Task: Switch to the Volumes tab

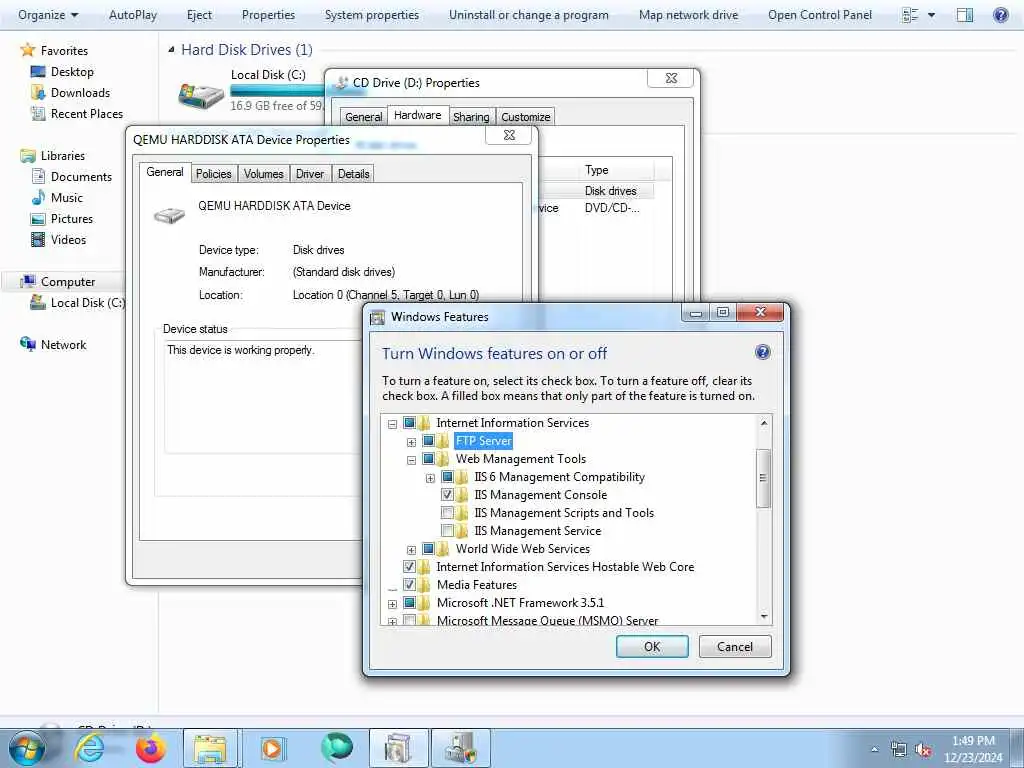Action: coord(263,174)
